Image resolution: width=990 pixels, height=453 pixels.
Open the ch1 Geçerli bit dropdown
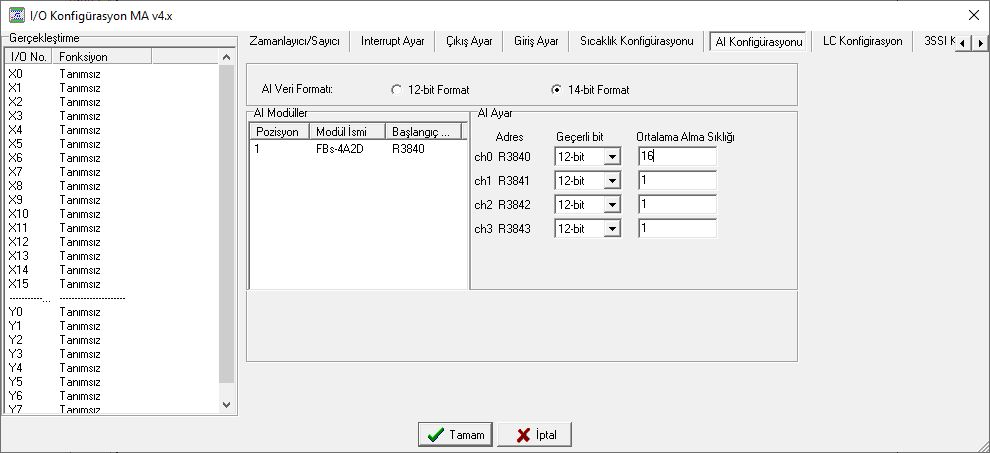tap(612, 181)
